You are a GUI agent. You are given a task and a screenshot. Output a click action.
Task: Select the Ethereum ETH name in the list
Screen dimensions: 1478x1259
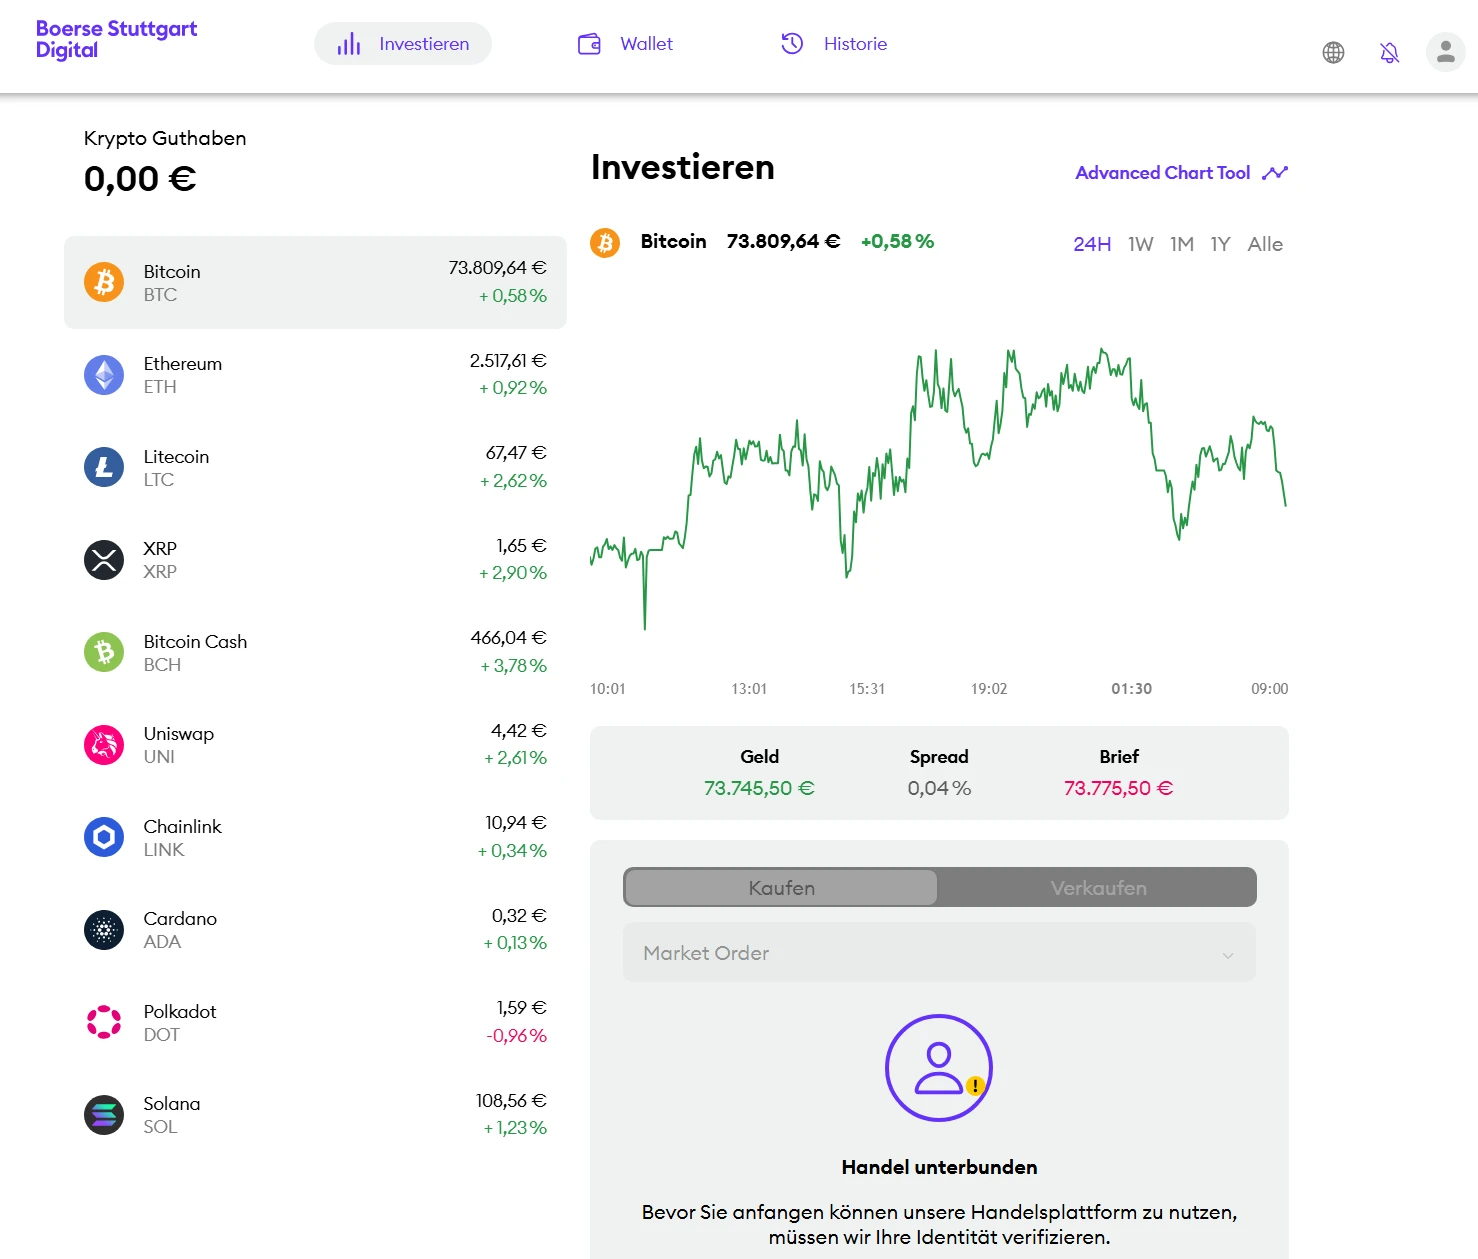[x=183, y=375]
